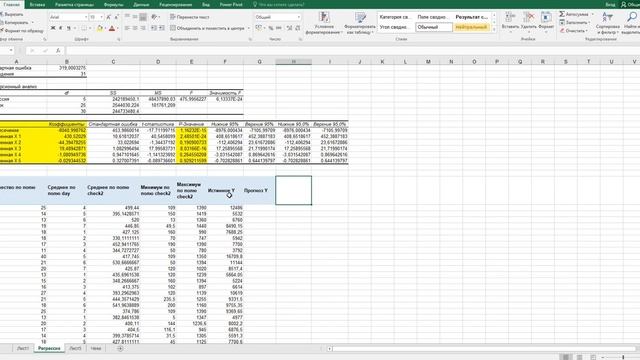Click the Copy (Копировать) button
The height and width of the screenshot is (360, 640).
tap(15, 22)
